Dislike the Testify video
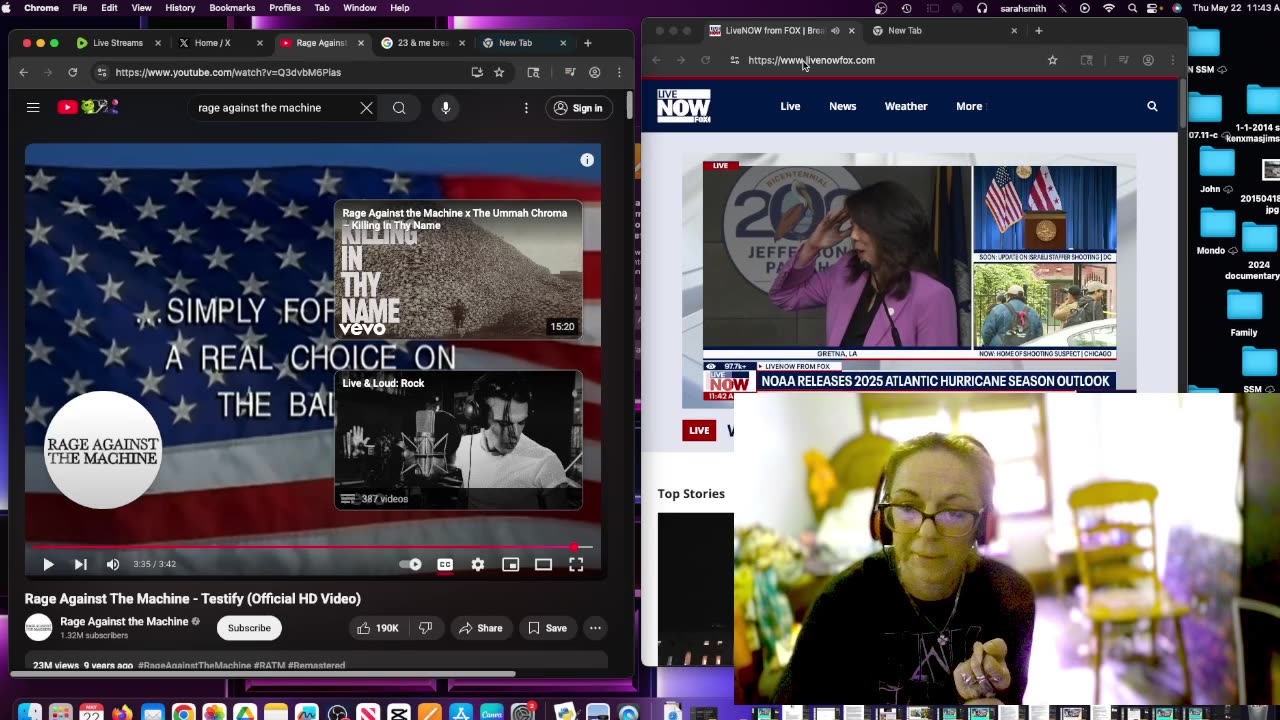 click(x=425, y=628)
